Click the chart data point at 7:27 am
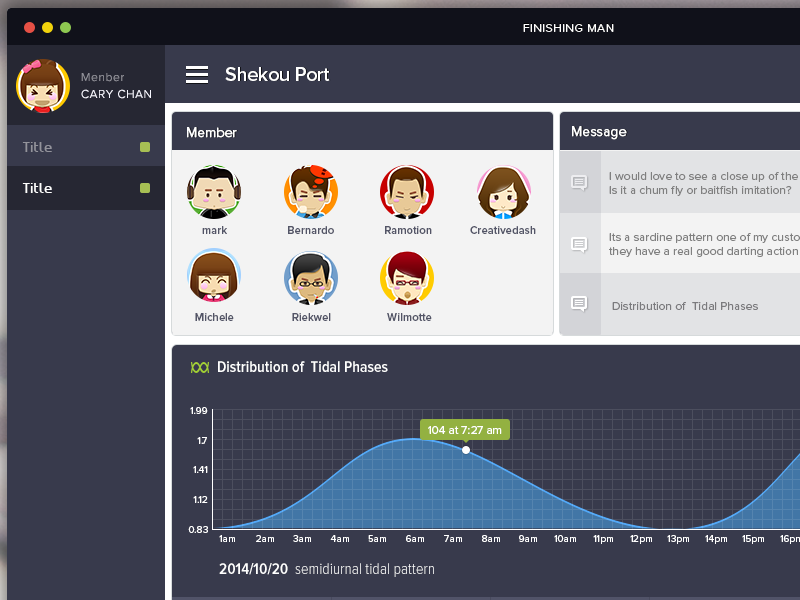The width and height of the screenshot is (800, 600). pyautogui.click(x=466, y=450)
